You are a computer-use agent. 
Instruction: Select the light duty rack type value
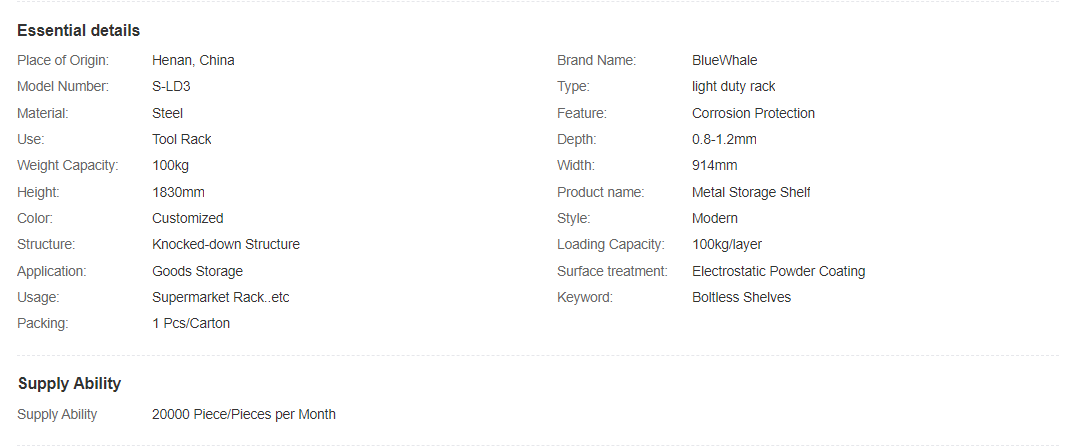[733, 86]
